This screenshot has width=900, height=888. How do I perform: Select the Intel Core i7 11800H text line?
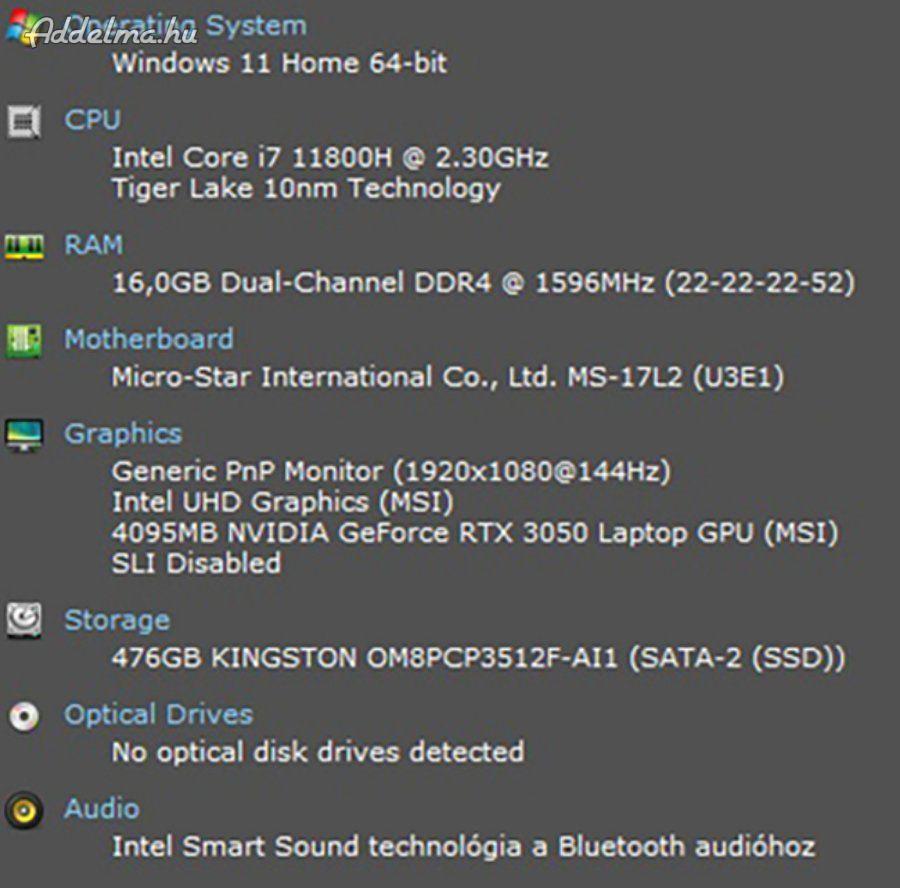click(x=330, y=157)
